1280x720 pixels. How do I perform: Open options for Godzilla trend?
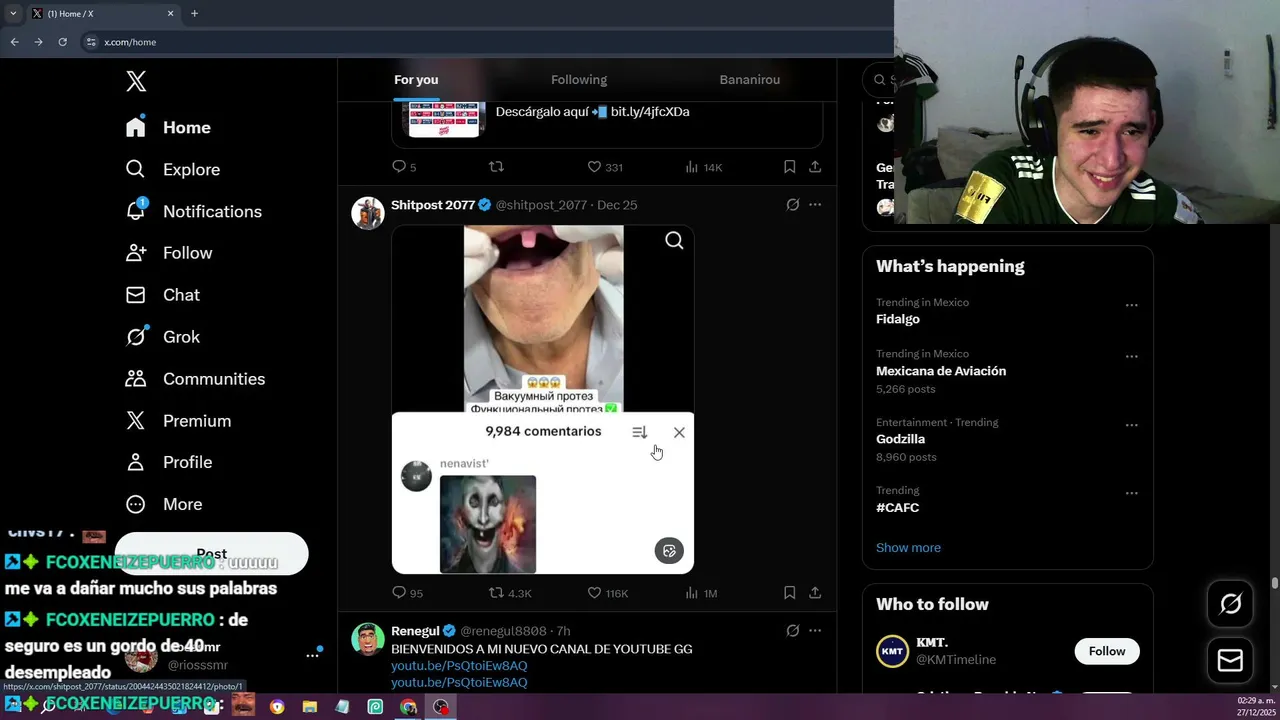pyautogui.click(x=1131, y=425)
